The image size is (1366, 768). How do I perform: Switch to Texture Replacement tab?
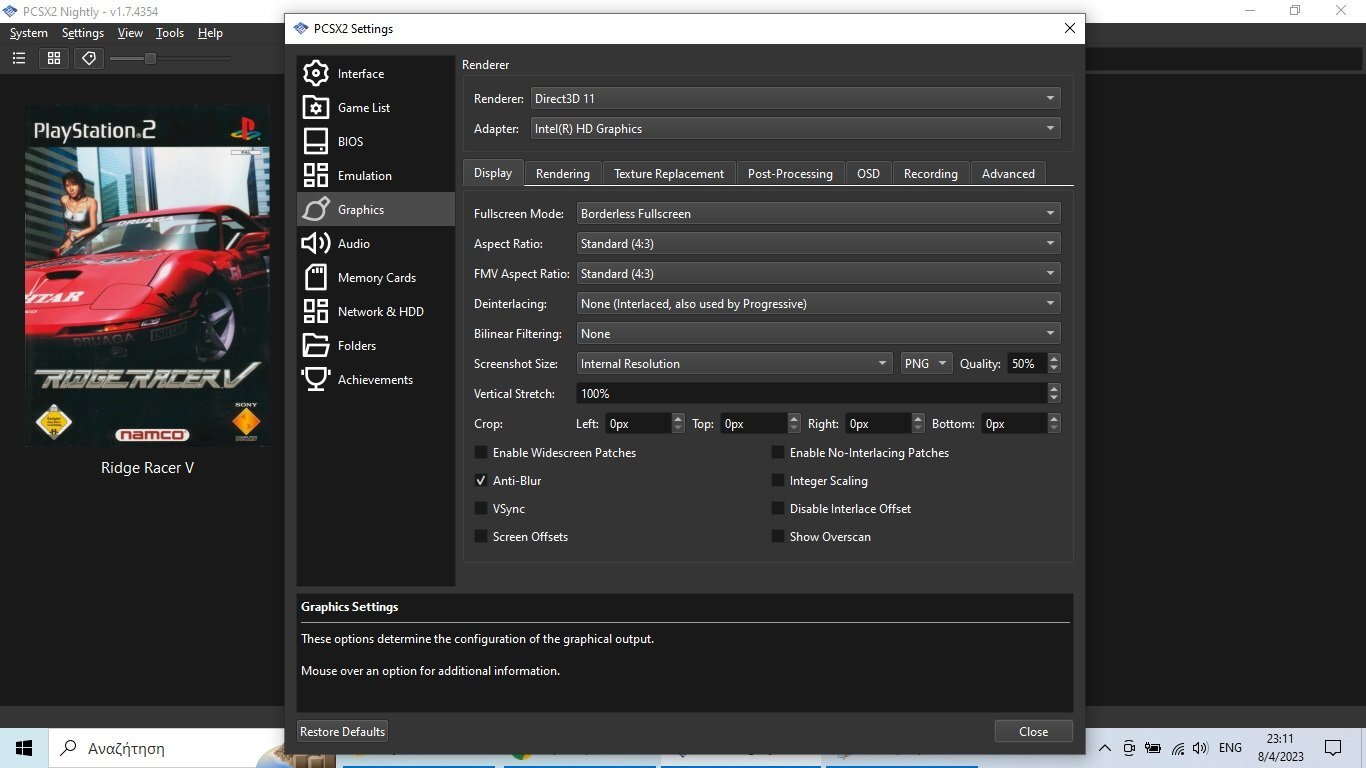[x=669, y=174]
